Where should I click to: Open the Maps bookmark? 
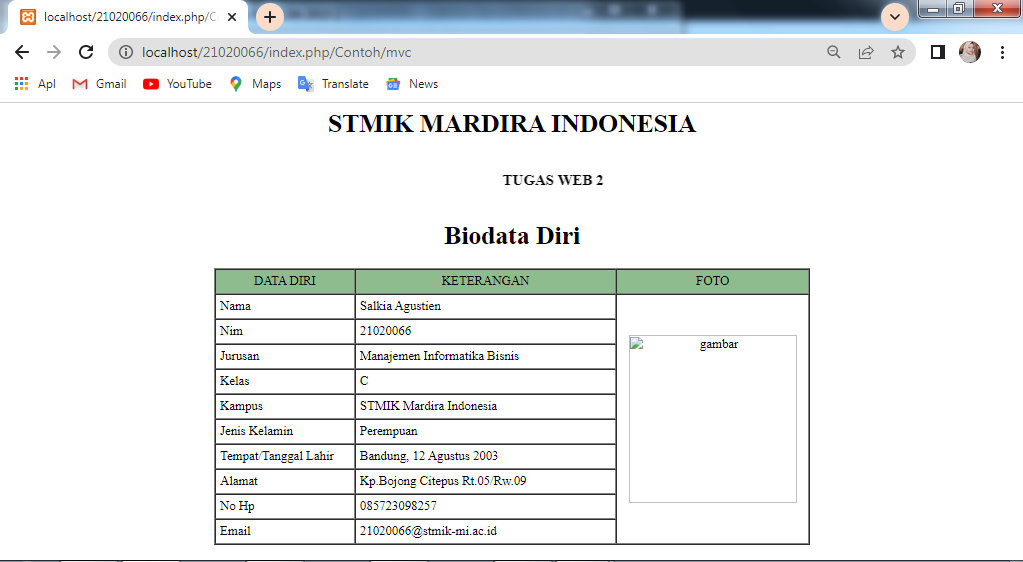pos(255,84)
